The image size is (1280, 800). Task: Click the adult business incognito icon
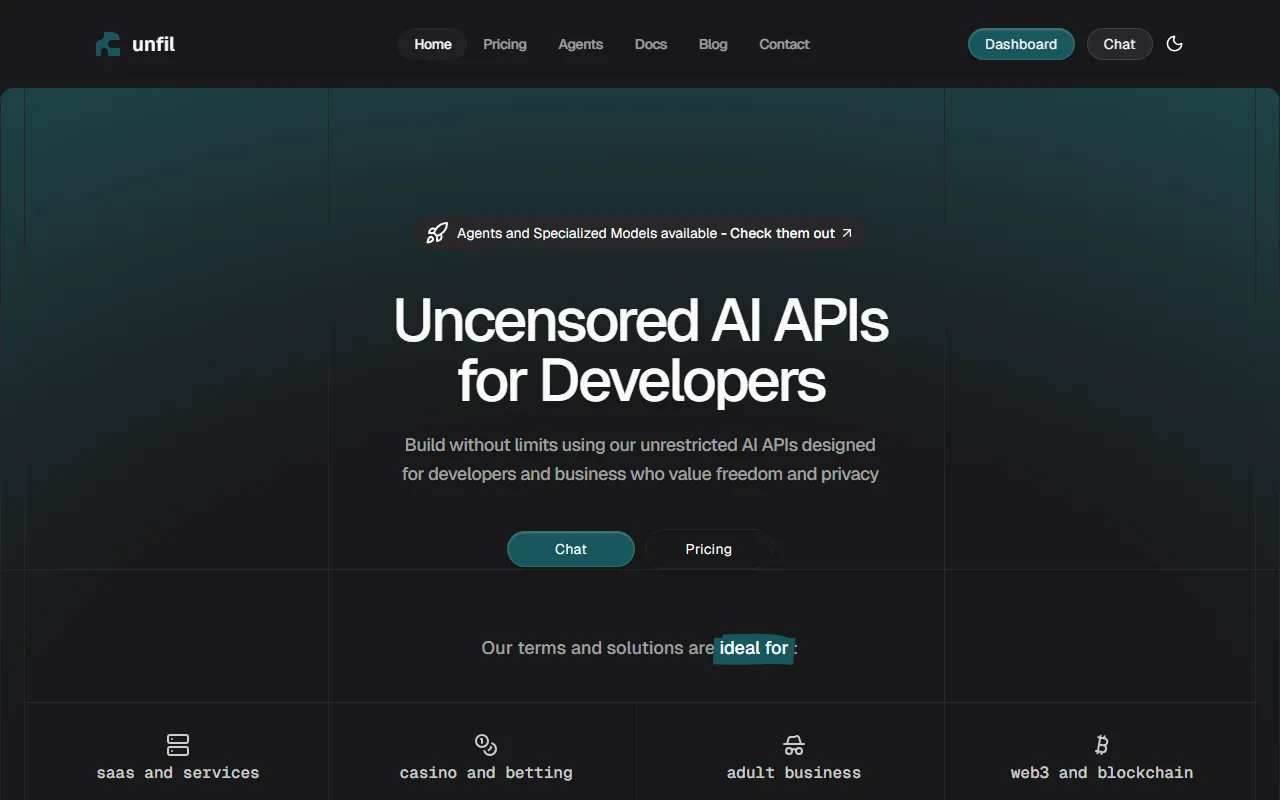[794, 745]
